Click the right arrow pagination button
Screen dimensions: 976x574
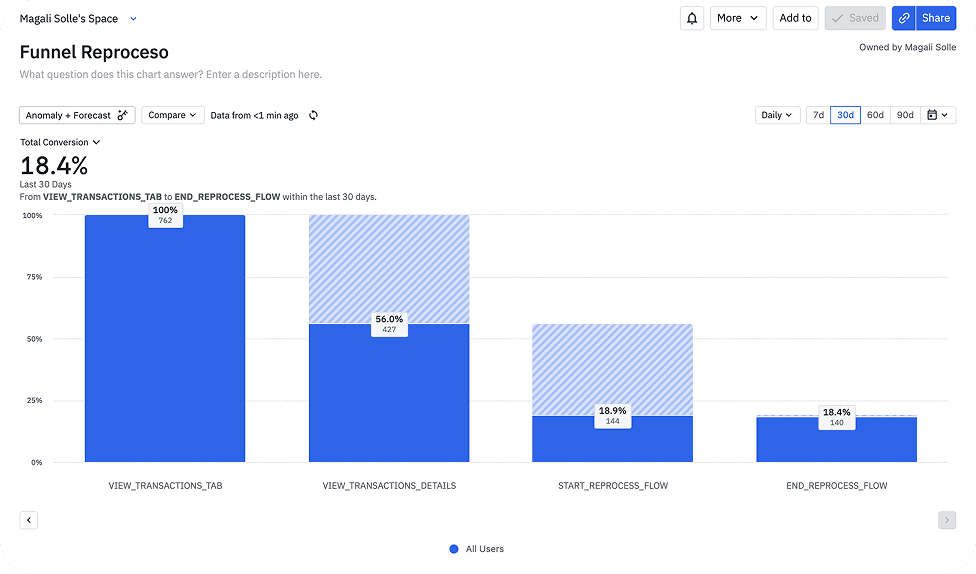[x=946, y=520]
